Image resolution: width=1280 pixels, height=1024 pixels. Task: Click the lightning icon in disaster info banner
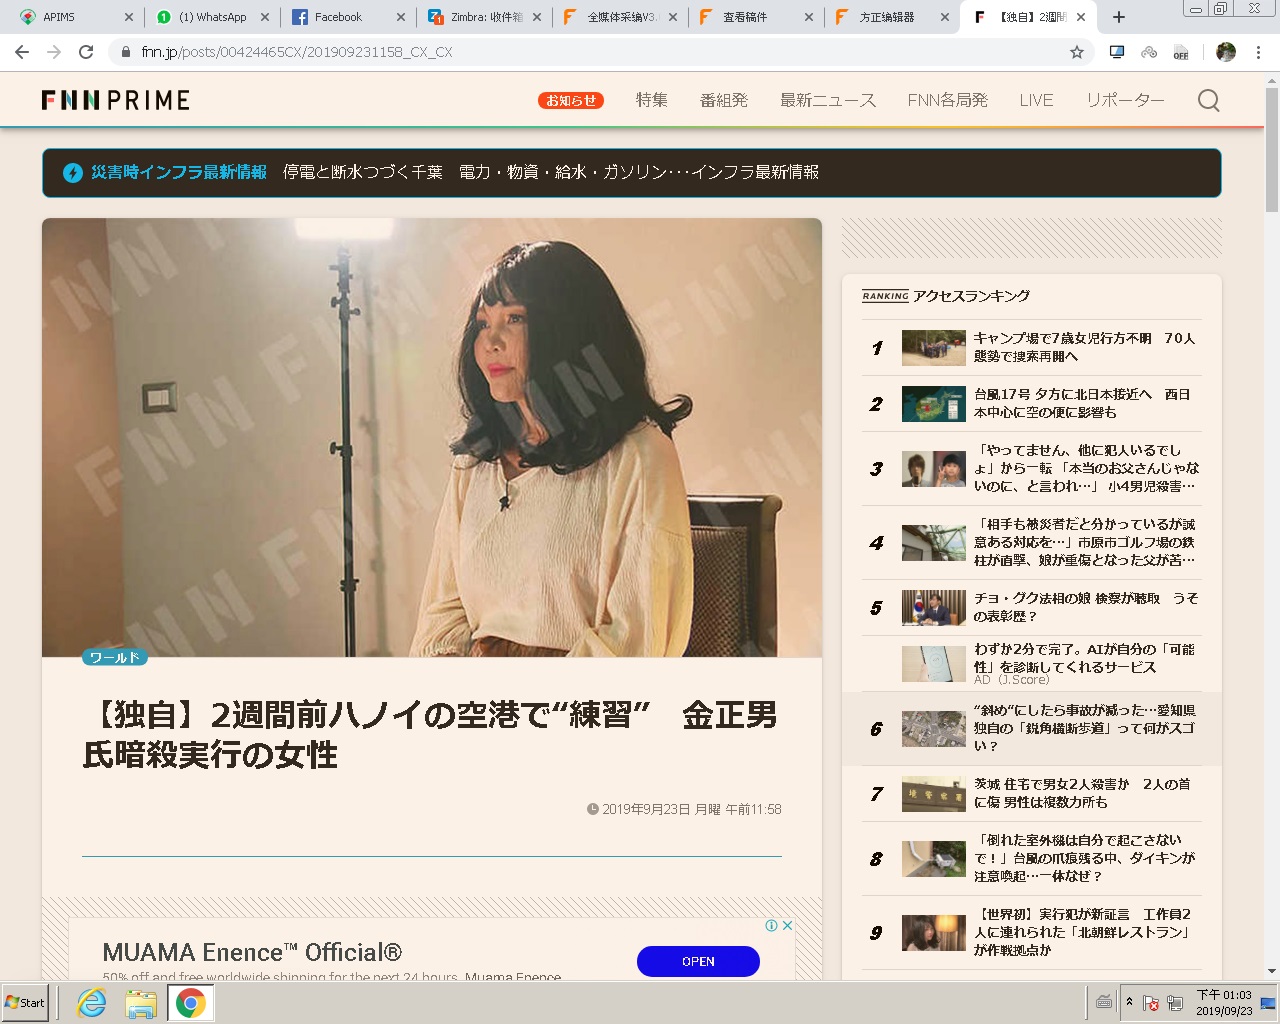tap(72, 172)
